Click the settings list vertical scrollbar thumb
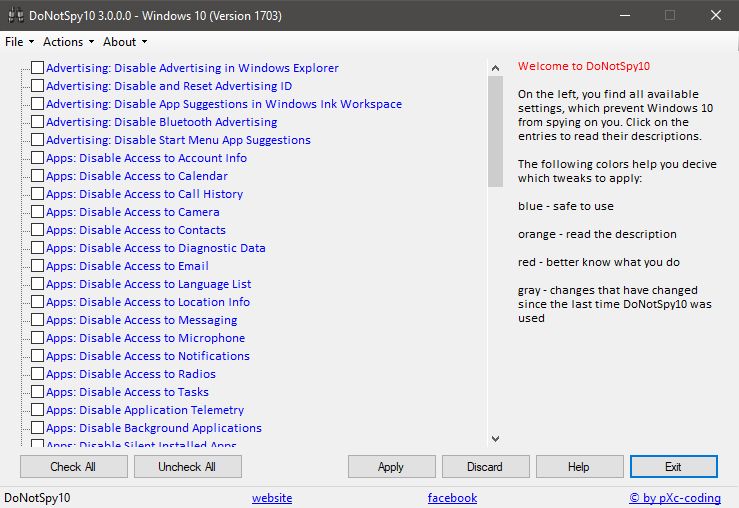The width and height of the screenshot is (739, 508). 495,131
